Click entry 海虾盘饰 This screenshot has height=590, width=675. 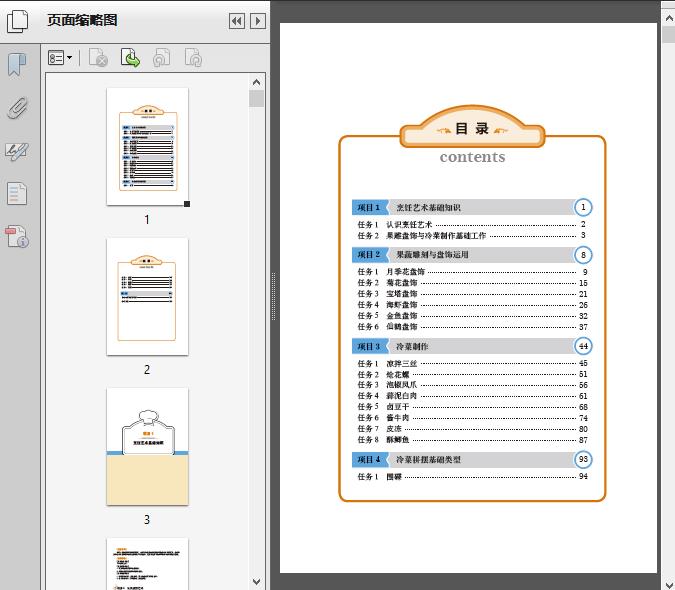coord(402,305)
